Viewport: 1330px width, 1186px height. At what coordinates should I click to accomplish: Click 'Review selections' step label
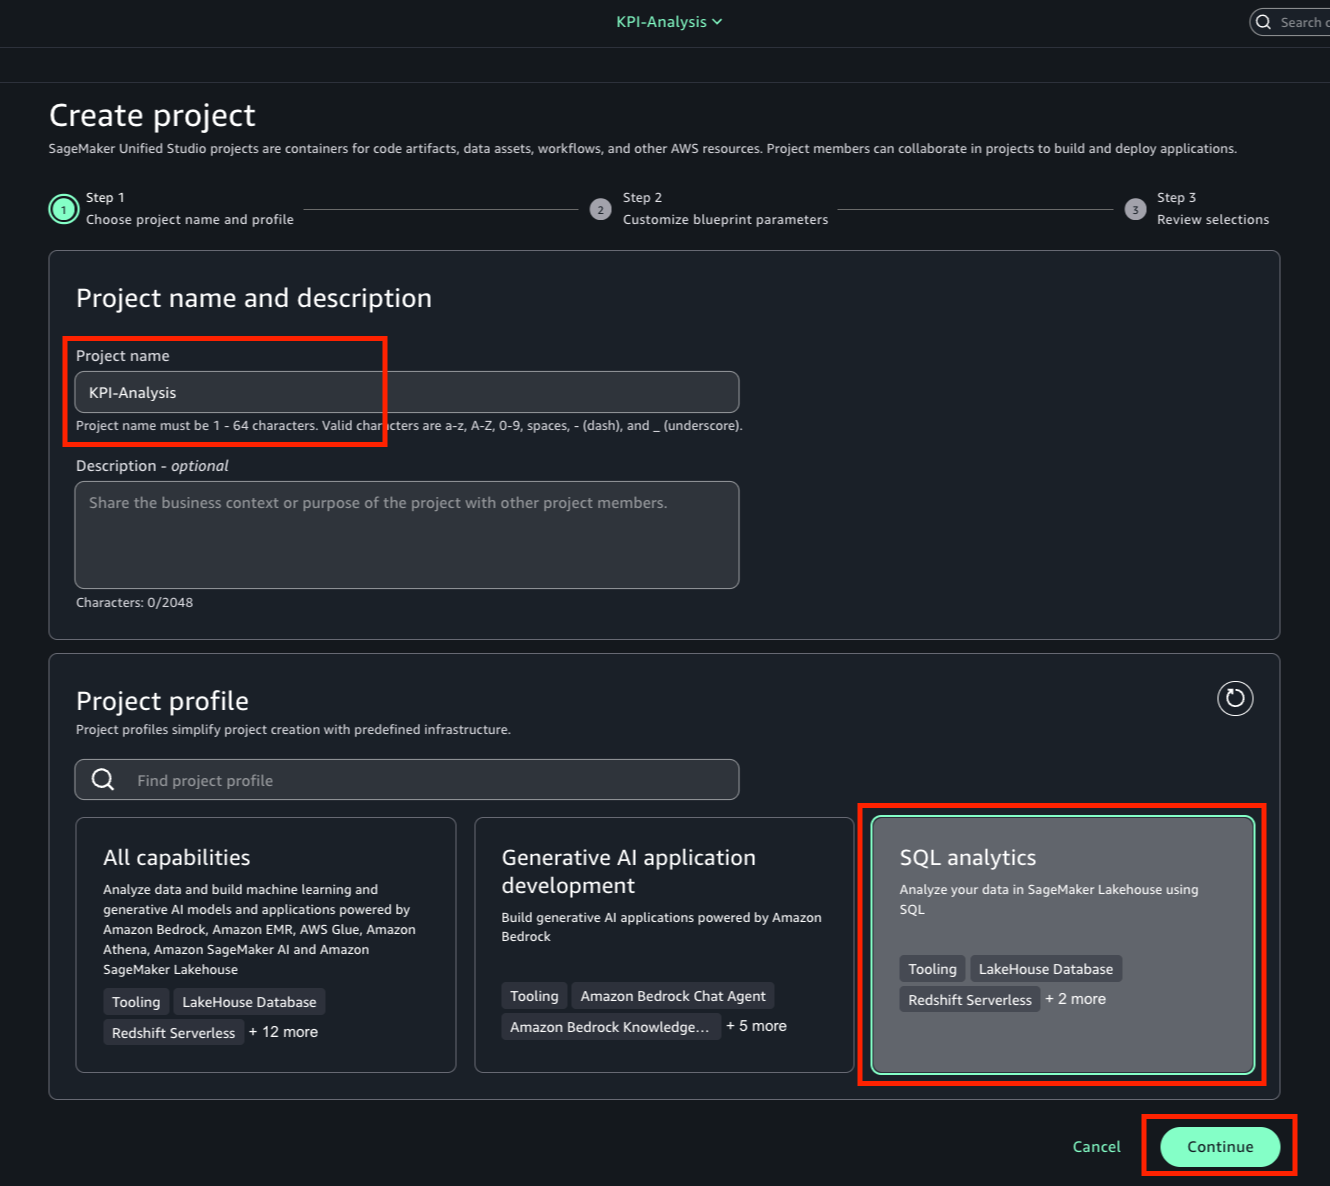click(x=1213, y=220)
